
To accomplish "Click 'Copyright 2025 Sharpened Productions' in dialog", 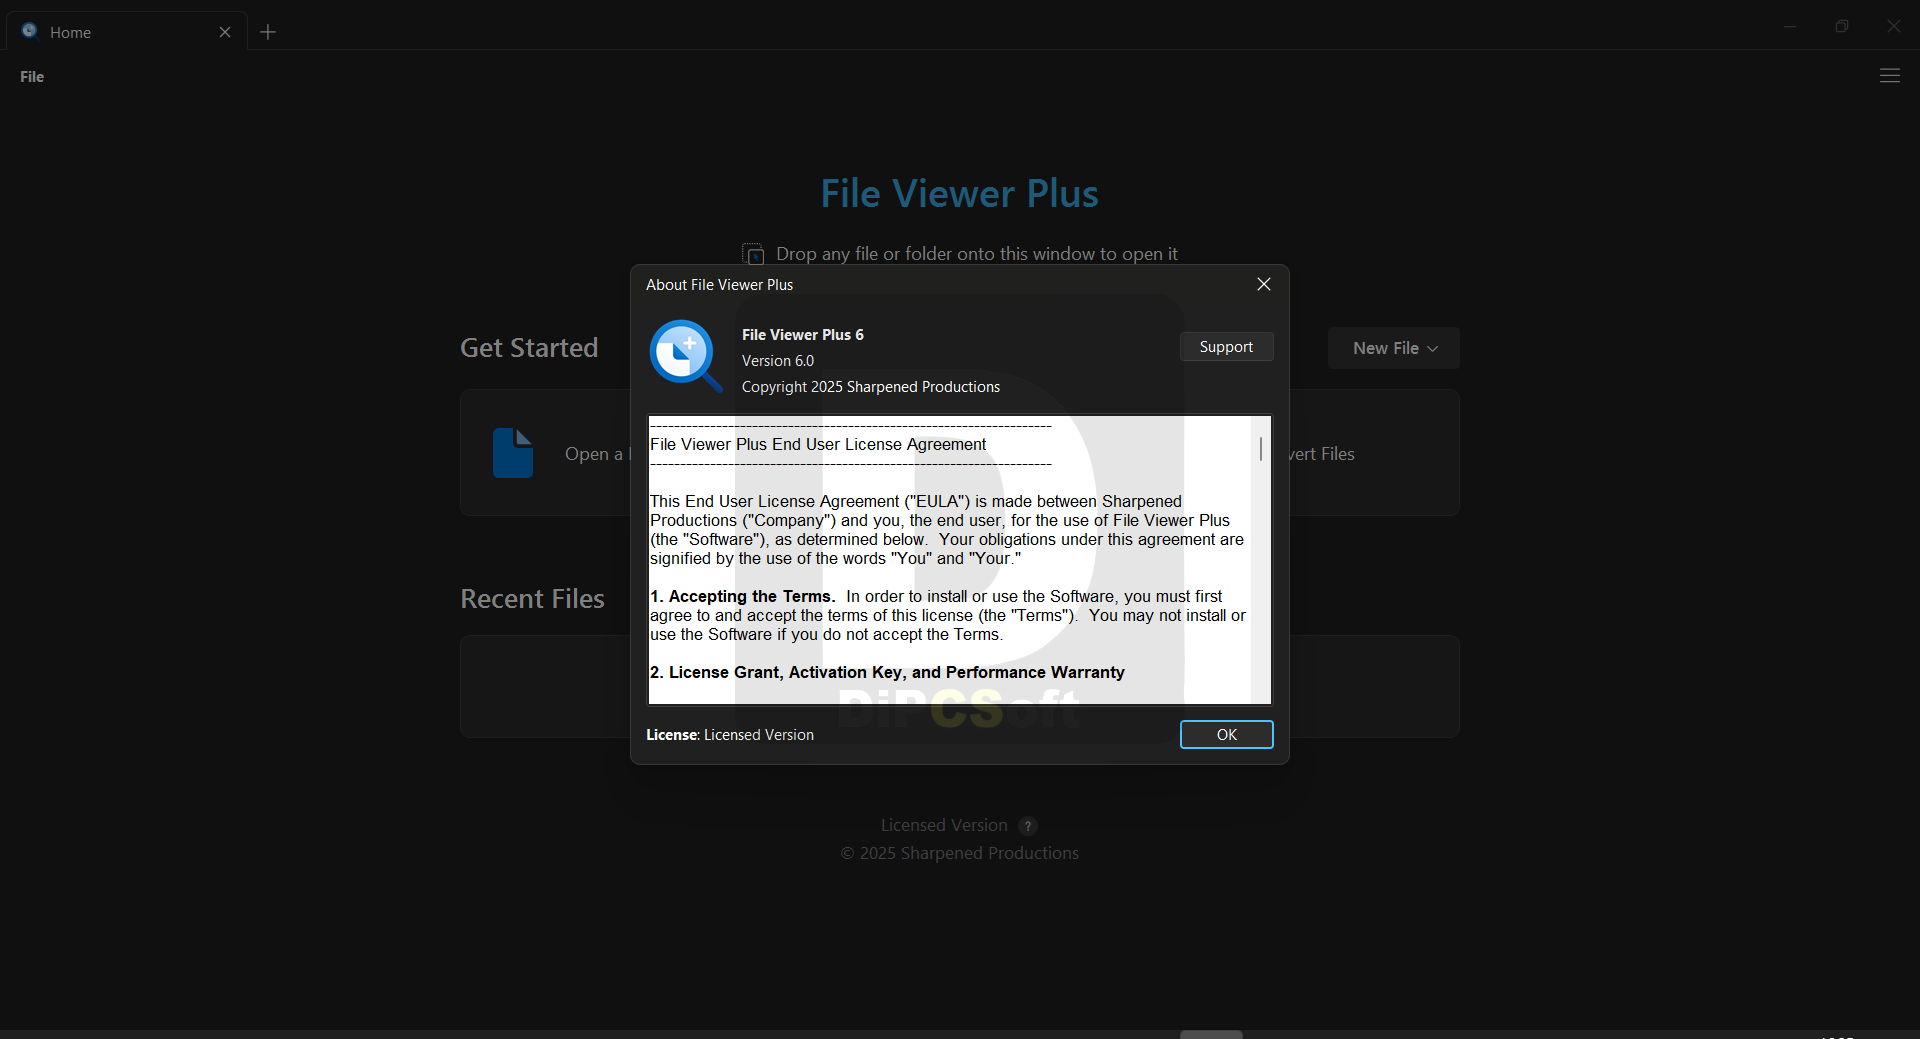I will pyautogui.click(x=871, y=387).
